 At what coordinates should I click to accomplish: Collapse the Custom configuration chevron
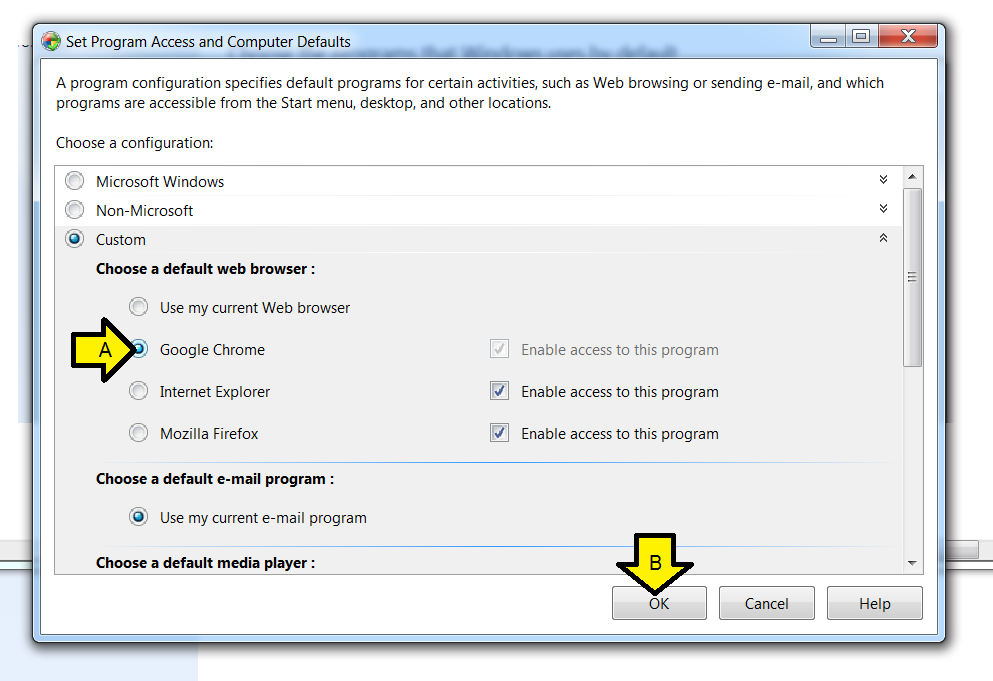point(883,238)
